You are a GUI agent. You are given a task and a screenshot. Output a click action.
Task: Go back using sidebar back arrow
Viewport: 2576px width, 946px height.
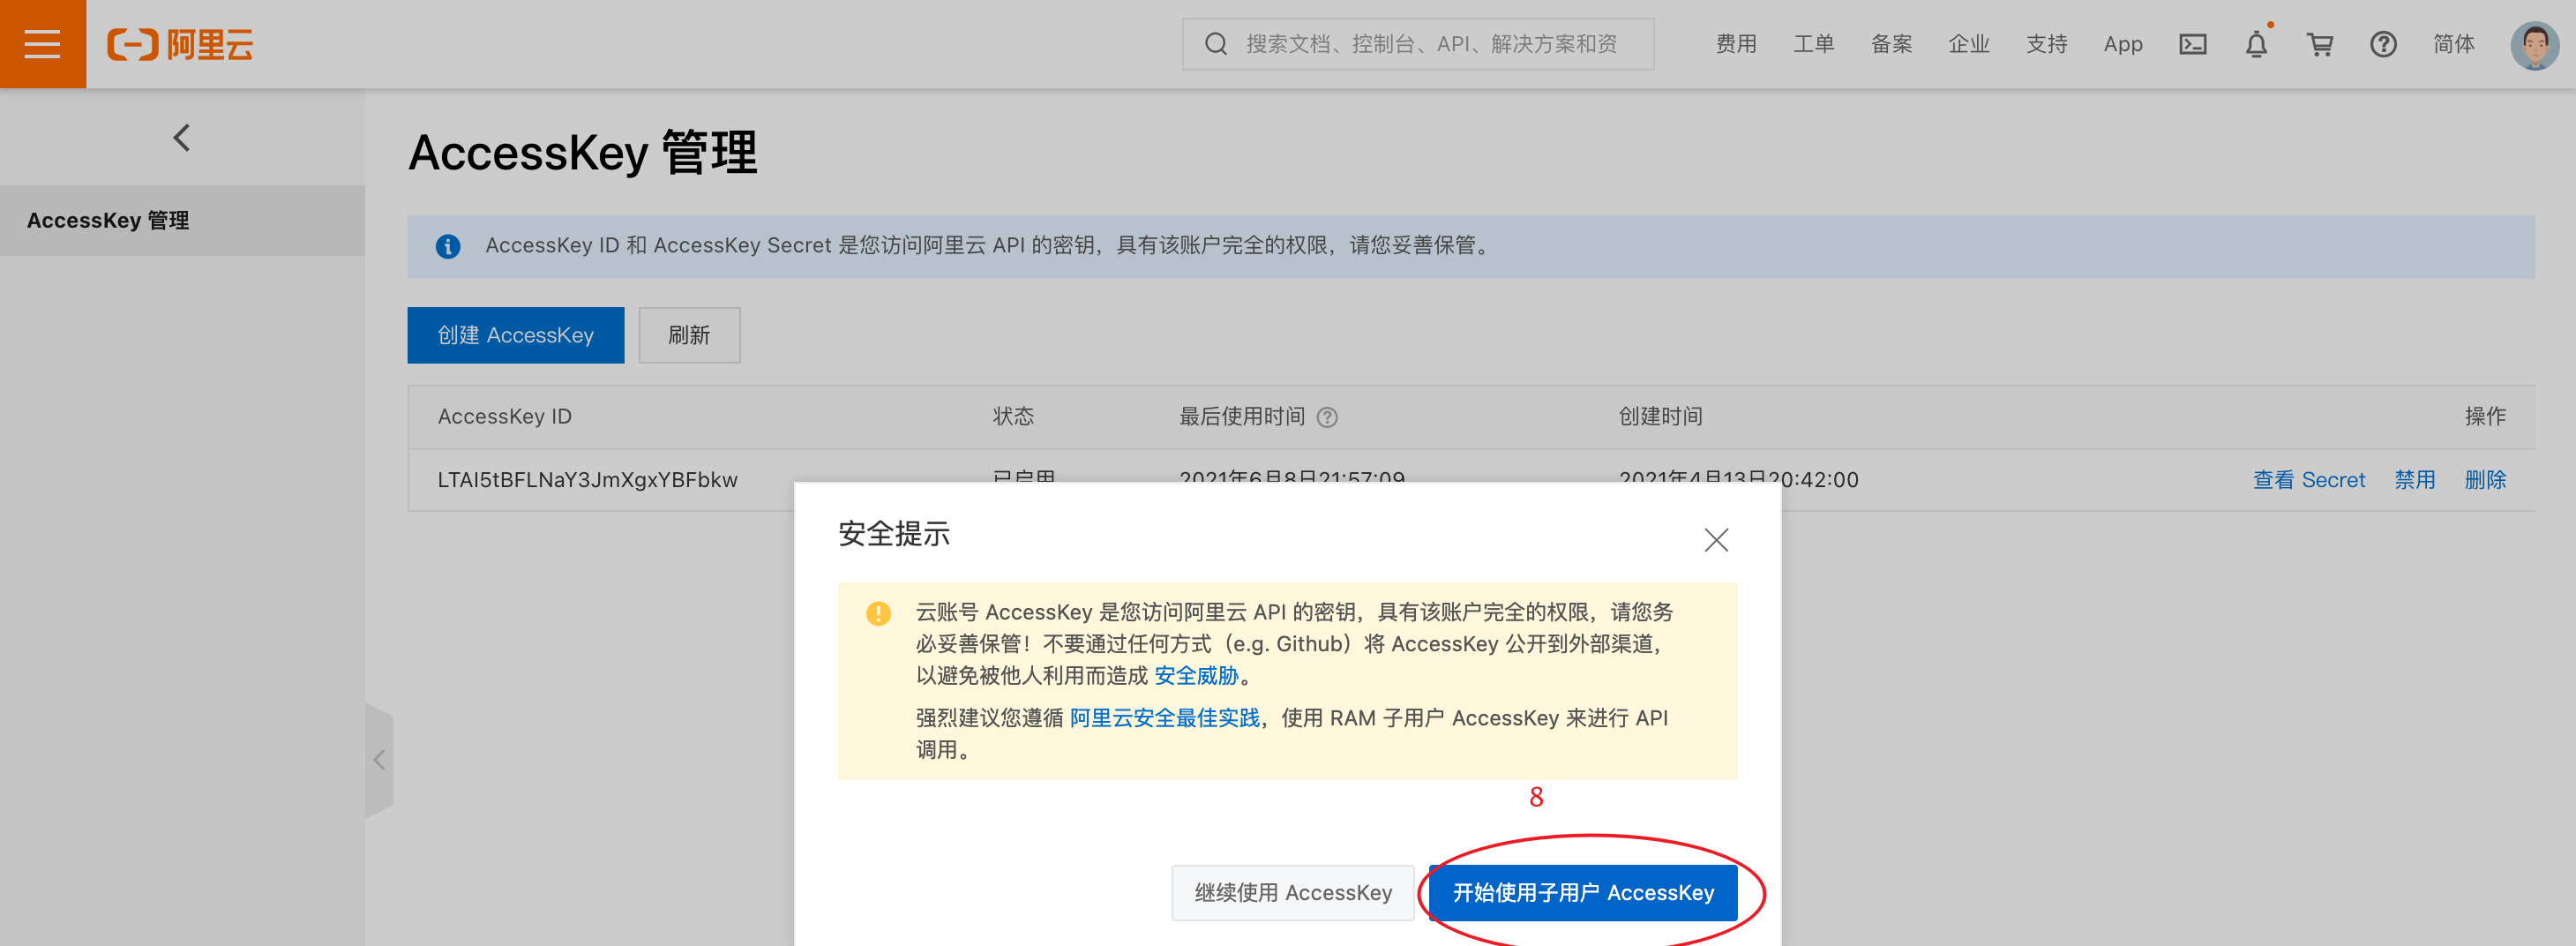[181, 137]
